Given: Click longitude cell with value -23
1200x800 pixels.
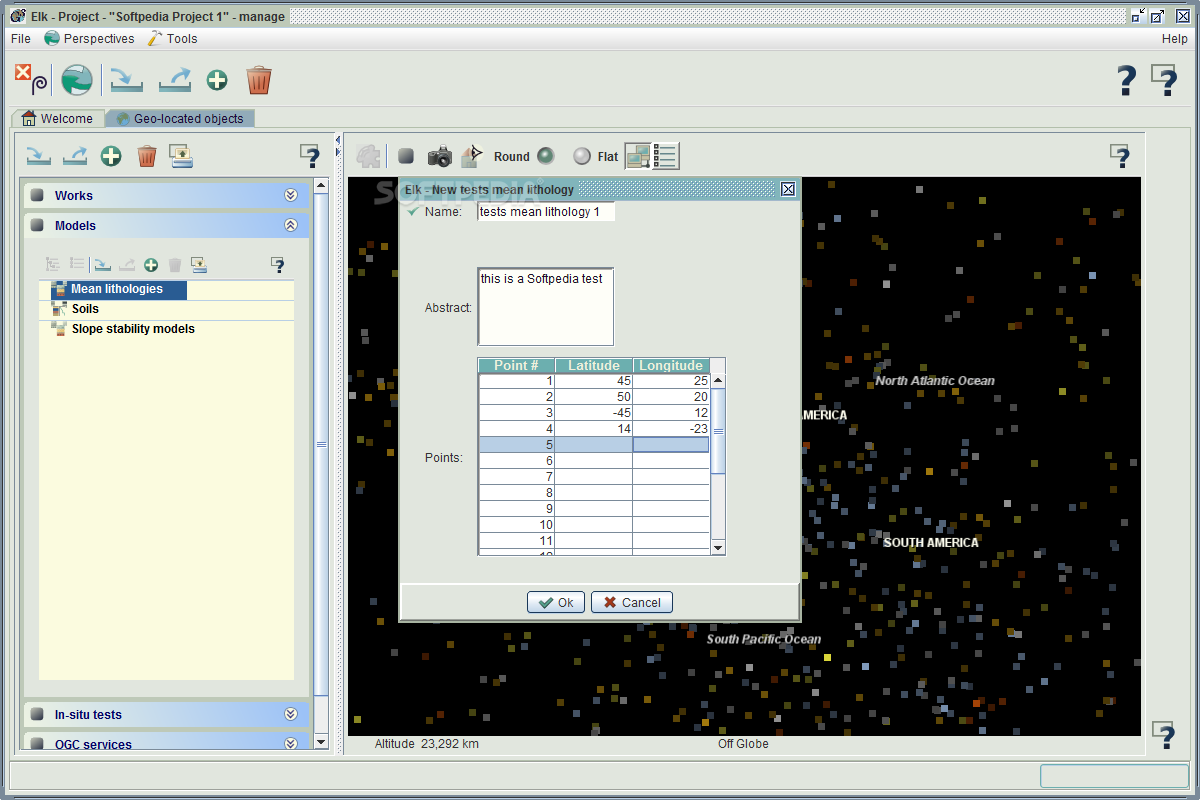Looking at the screenshot, I should pyautogui.click(x=671, y=429).
